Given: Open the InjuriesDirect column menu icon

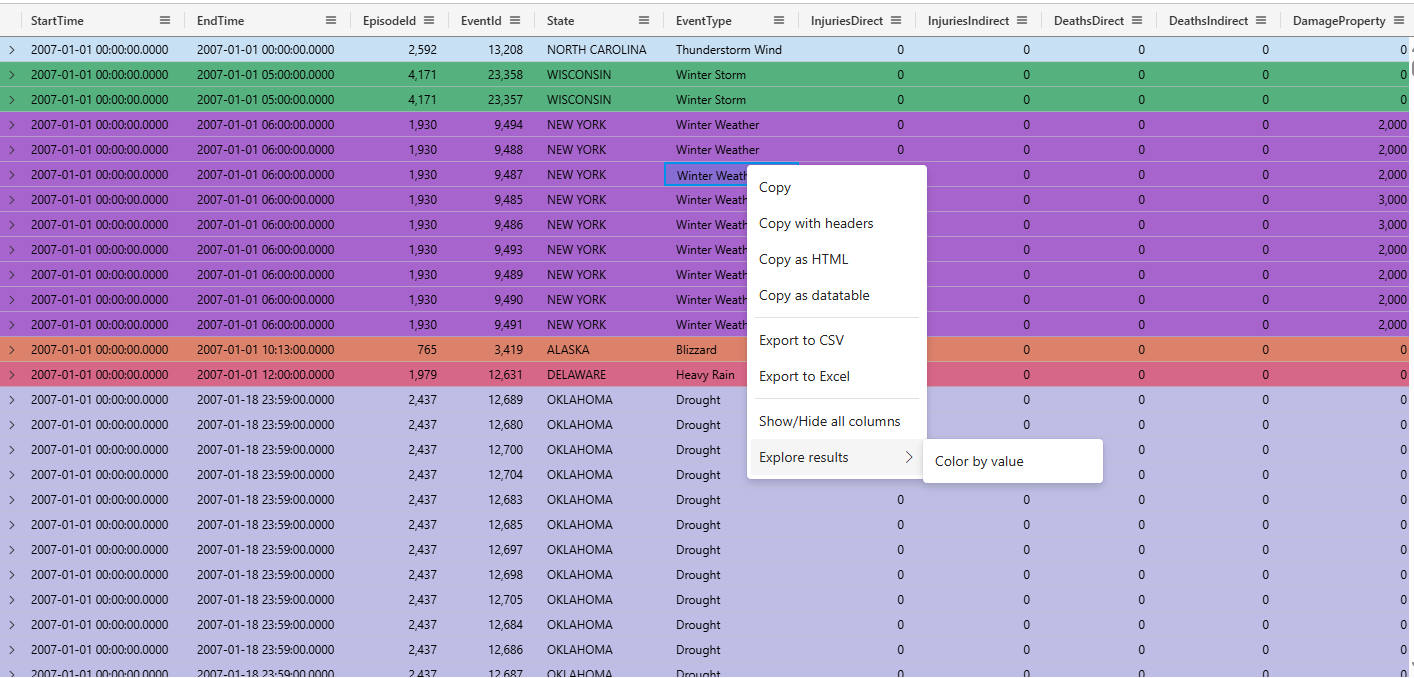Looking at the screenshot, I should coord(896,20).
